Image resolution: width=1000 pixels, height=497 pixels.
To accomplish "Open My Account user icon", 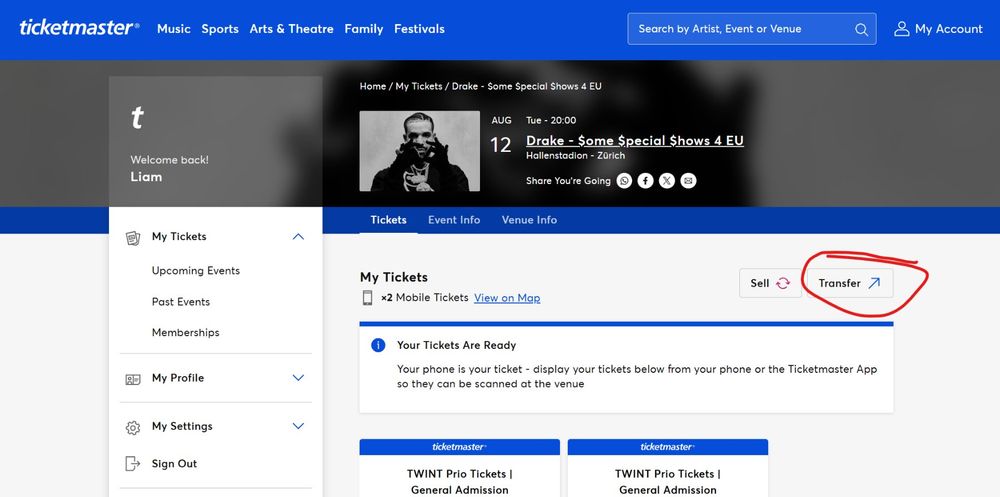I will click(x=901, y=29).
